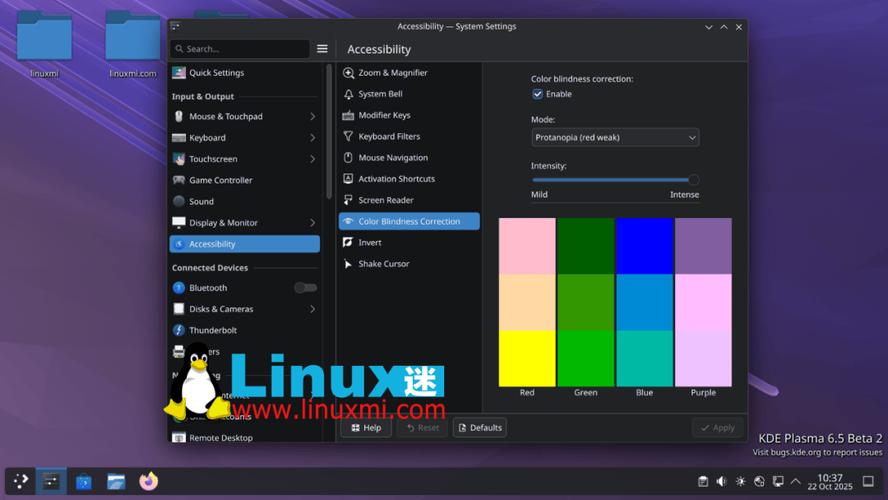Open Activation Shortcuts page
This screenshot has height=500, width=888.
(x=409, y=179)
